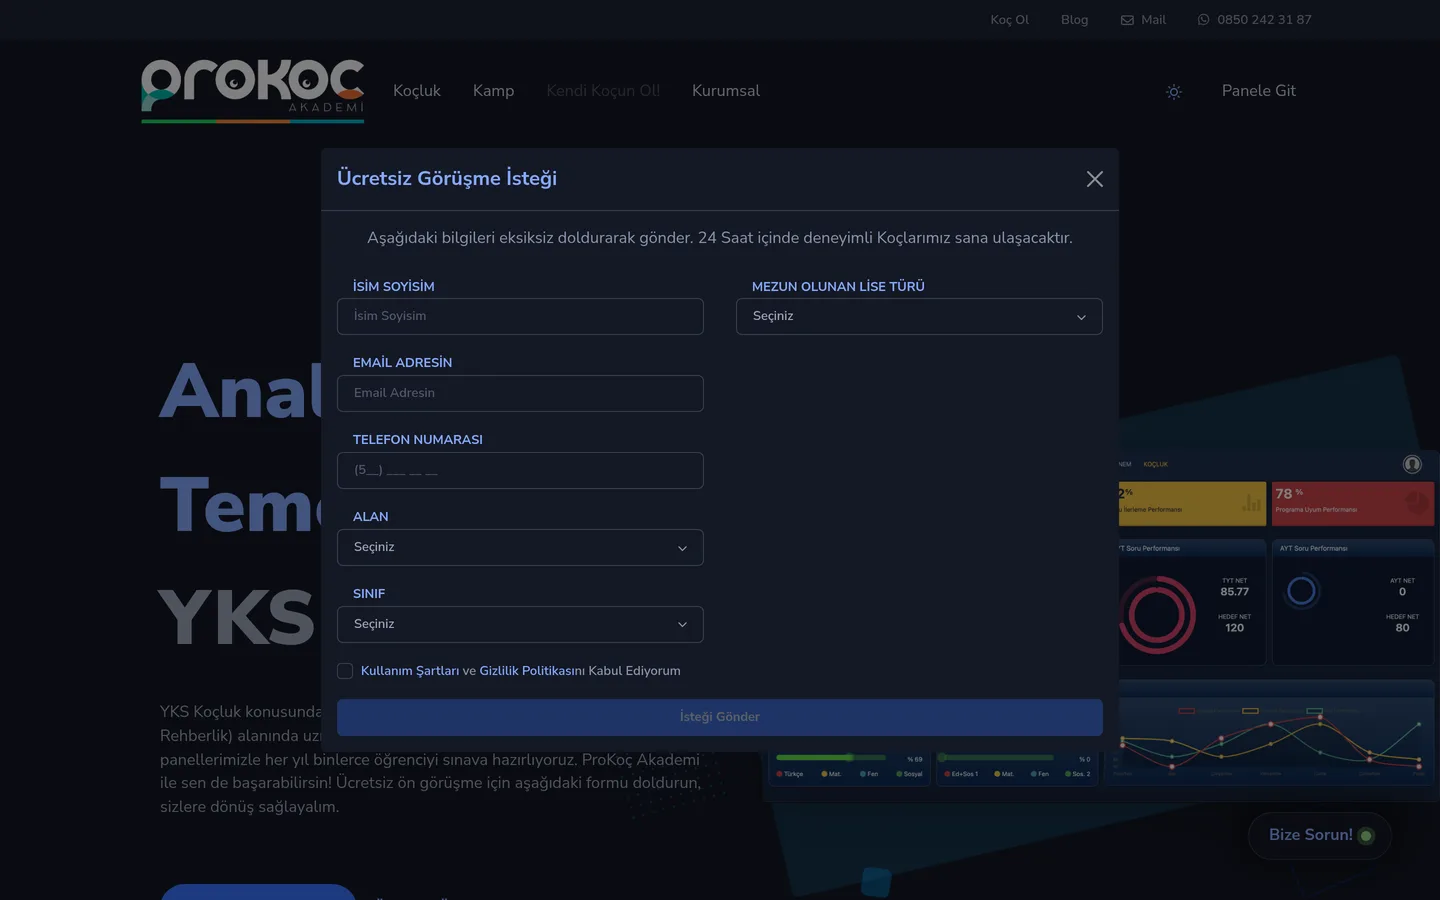Click the Telefon Numarası input field

point(520,470)
